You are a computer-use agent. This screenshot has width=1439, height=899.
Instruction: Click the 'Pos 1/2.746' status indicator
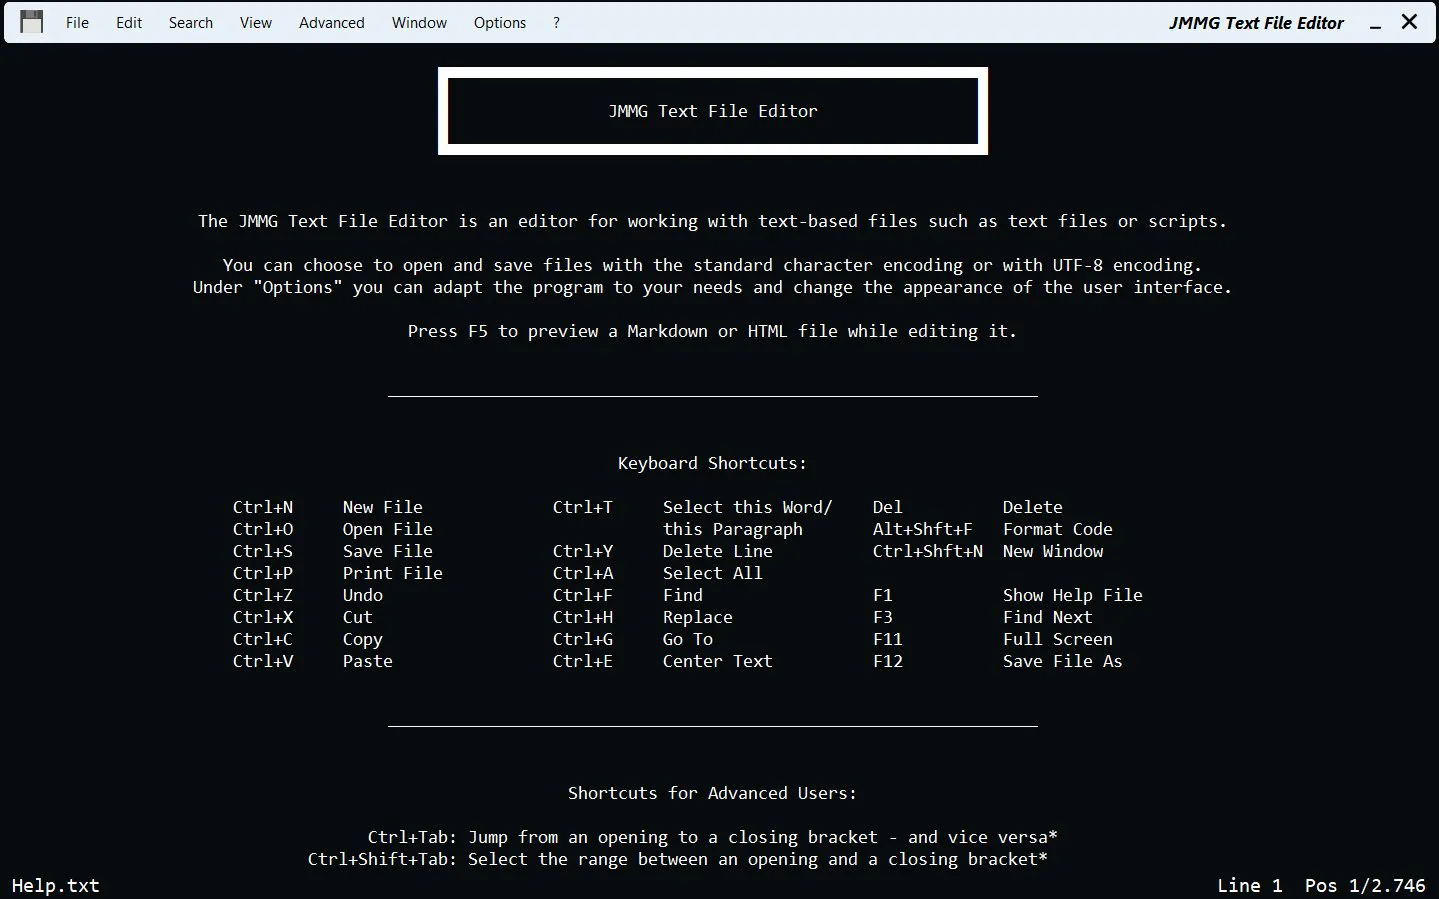1365,886
